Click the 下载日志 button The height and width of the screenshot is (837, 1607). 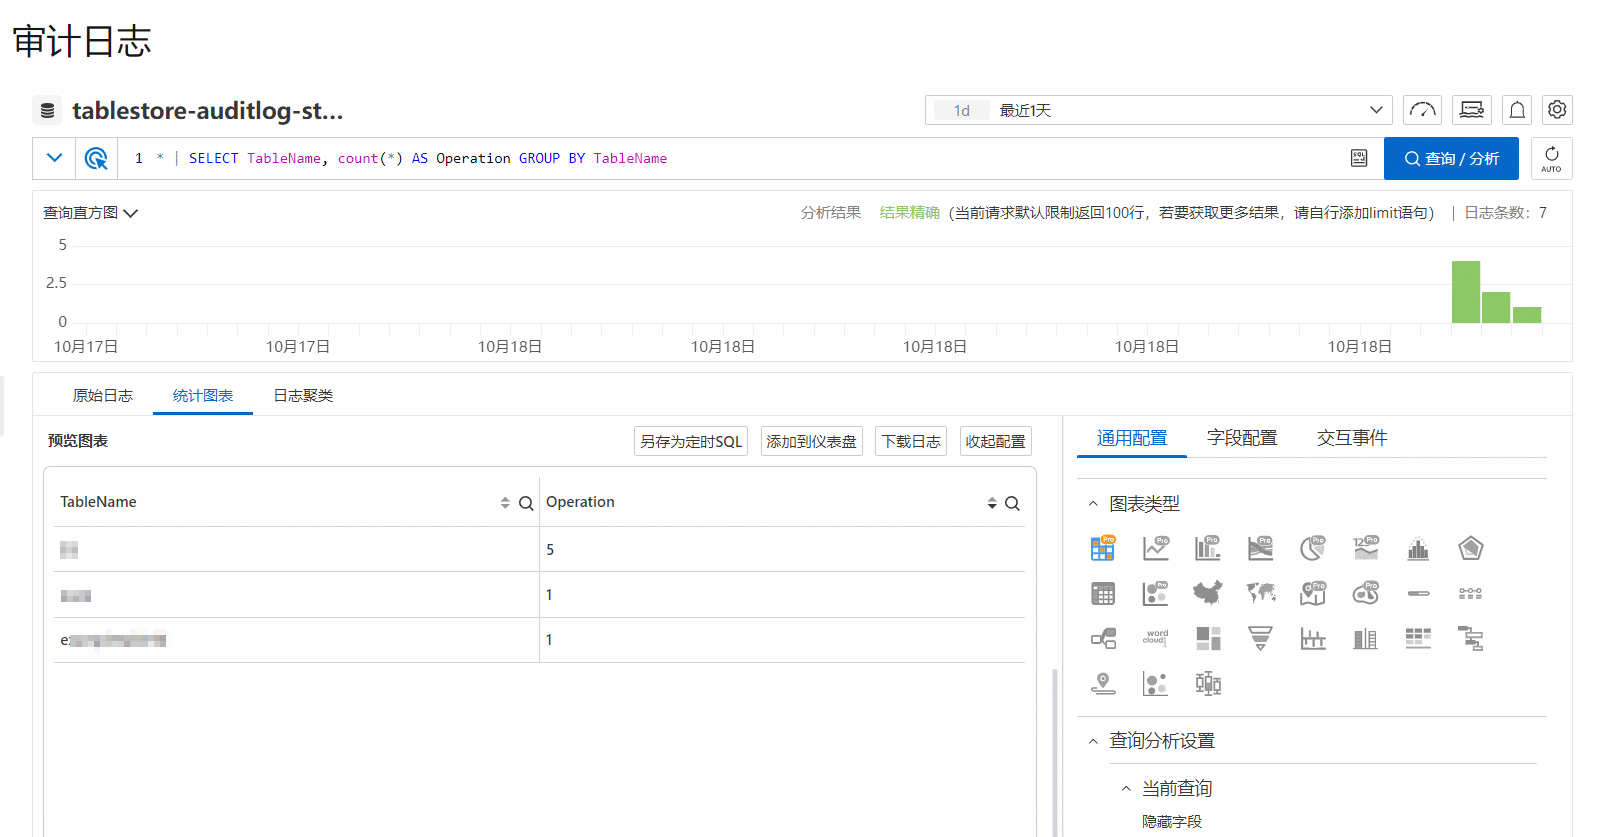point(911,441)
